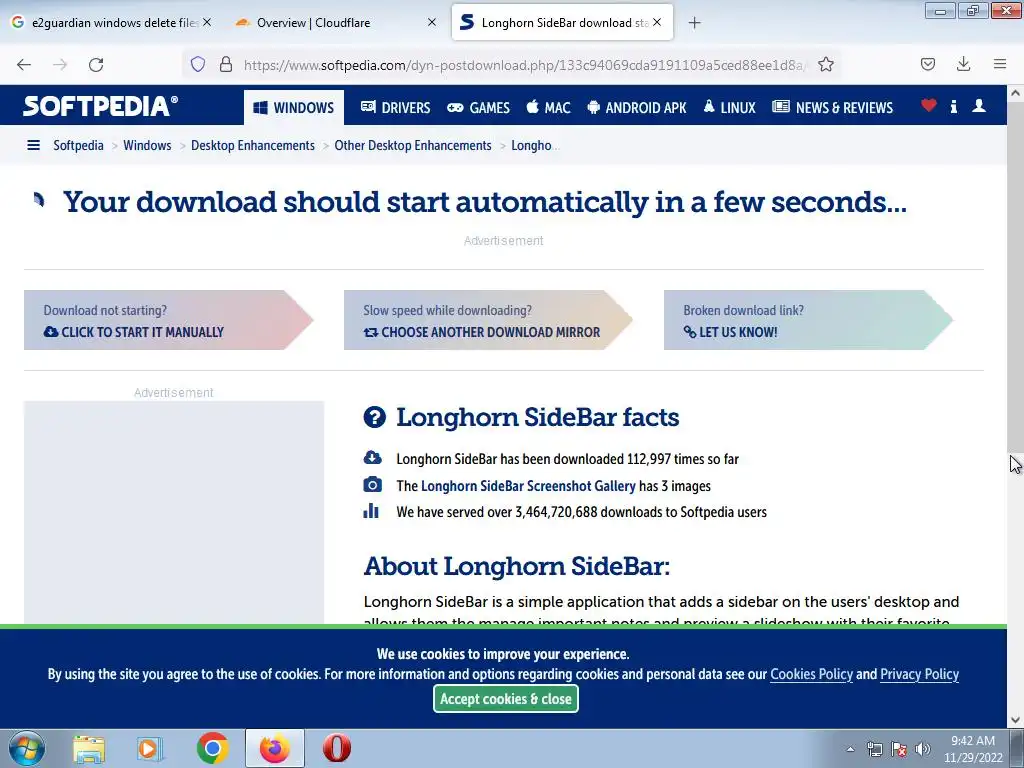Viewport: 1024px width, 768px height.
Task: Click the volume speaker tray icon
Action: point(922,749)
